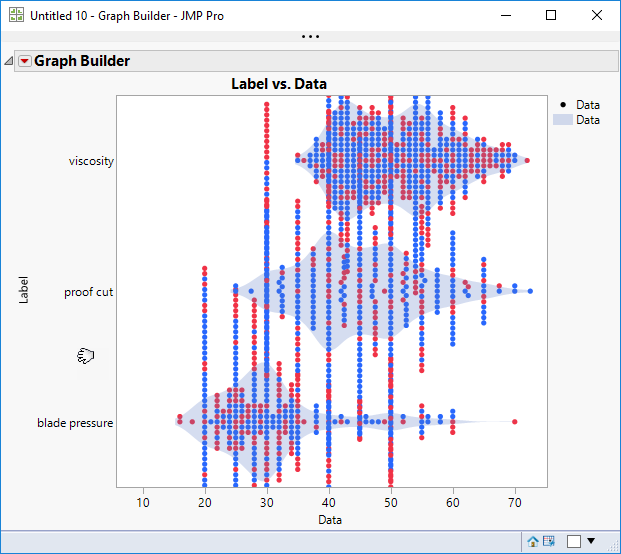Click the X axis tick value 20

pyautogui.click(x=205, y=503)
